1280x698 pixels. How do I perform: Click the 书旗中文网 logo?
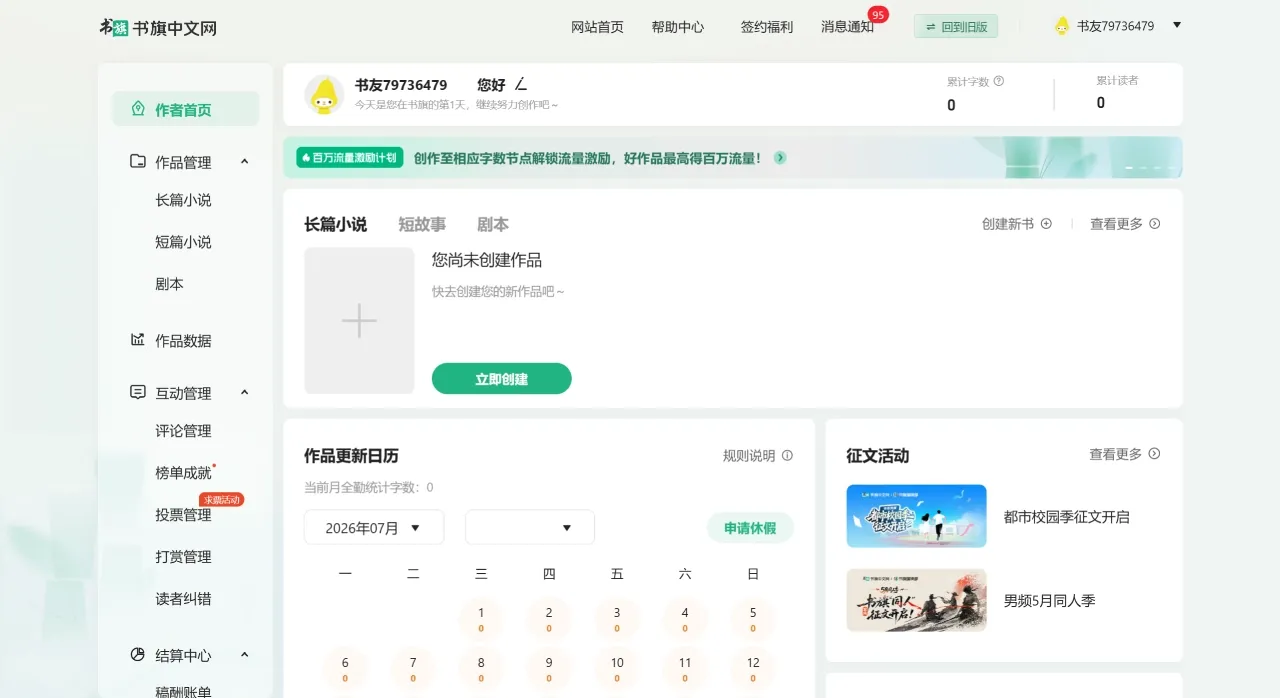pos(158,27)
